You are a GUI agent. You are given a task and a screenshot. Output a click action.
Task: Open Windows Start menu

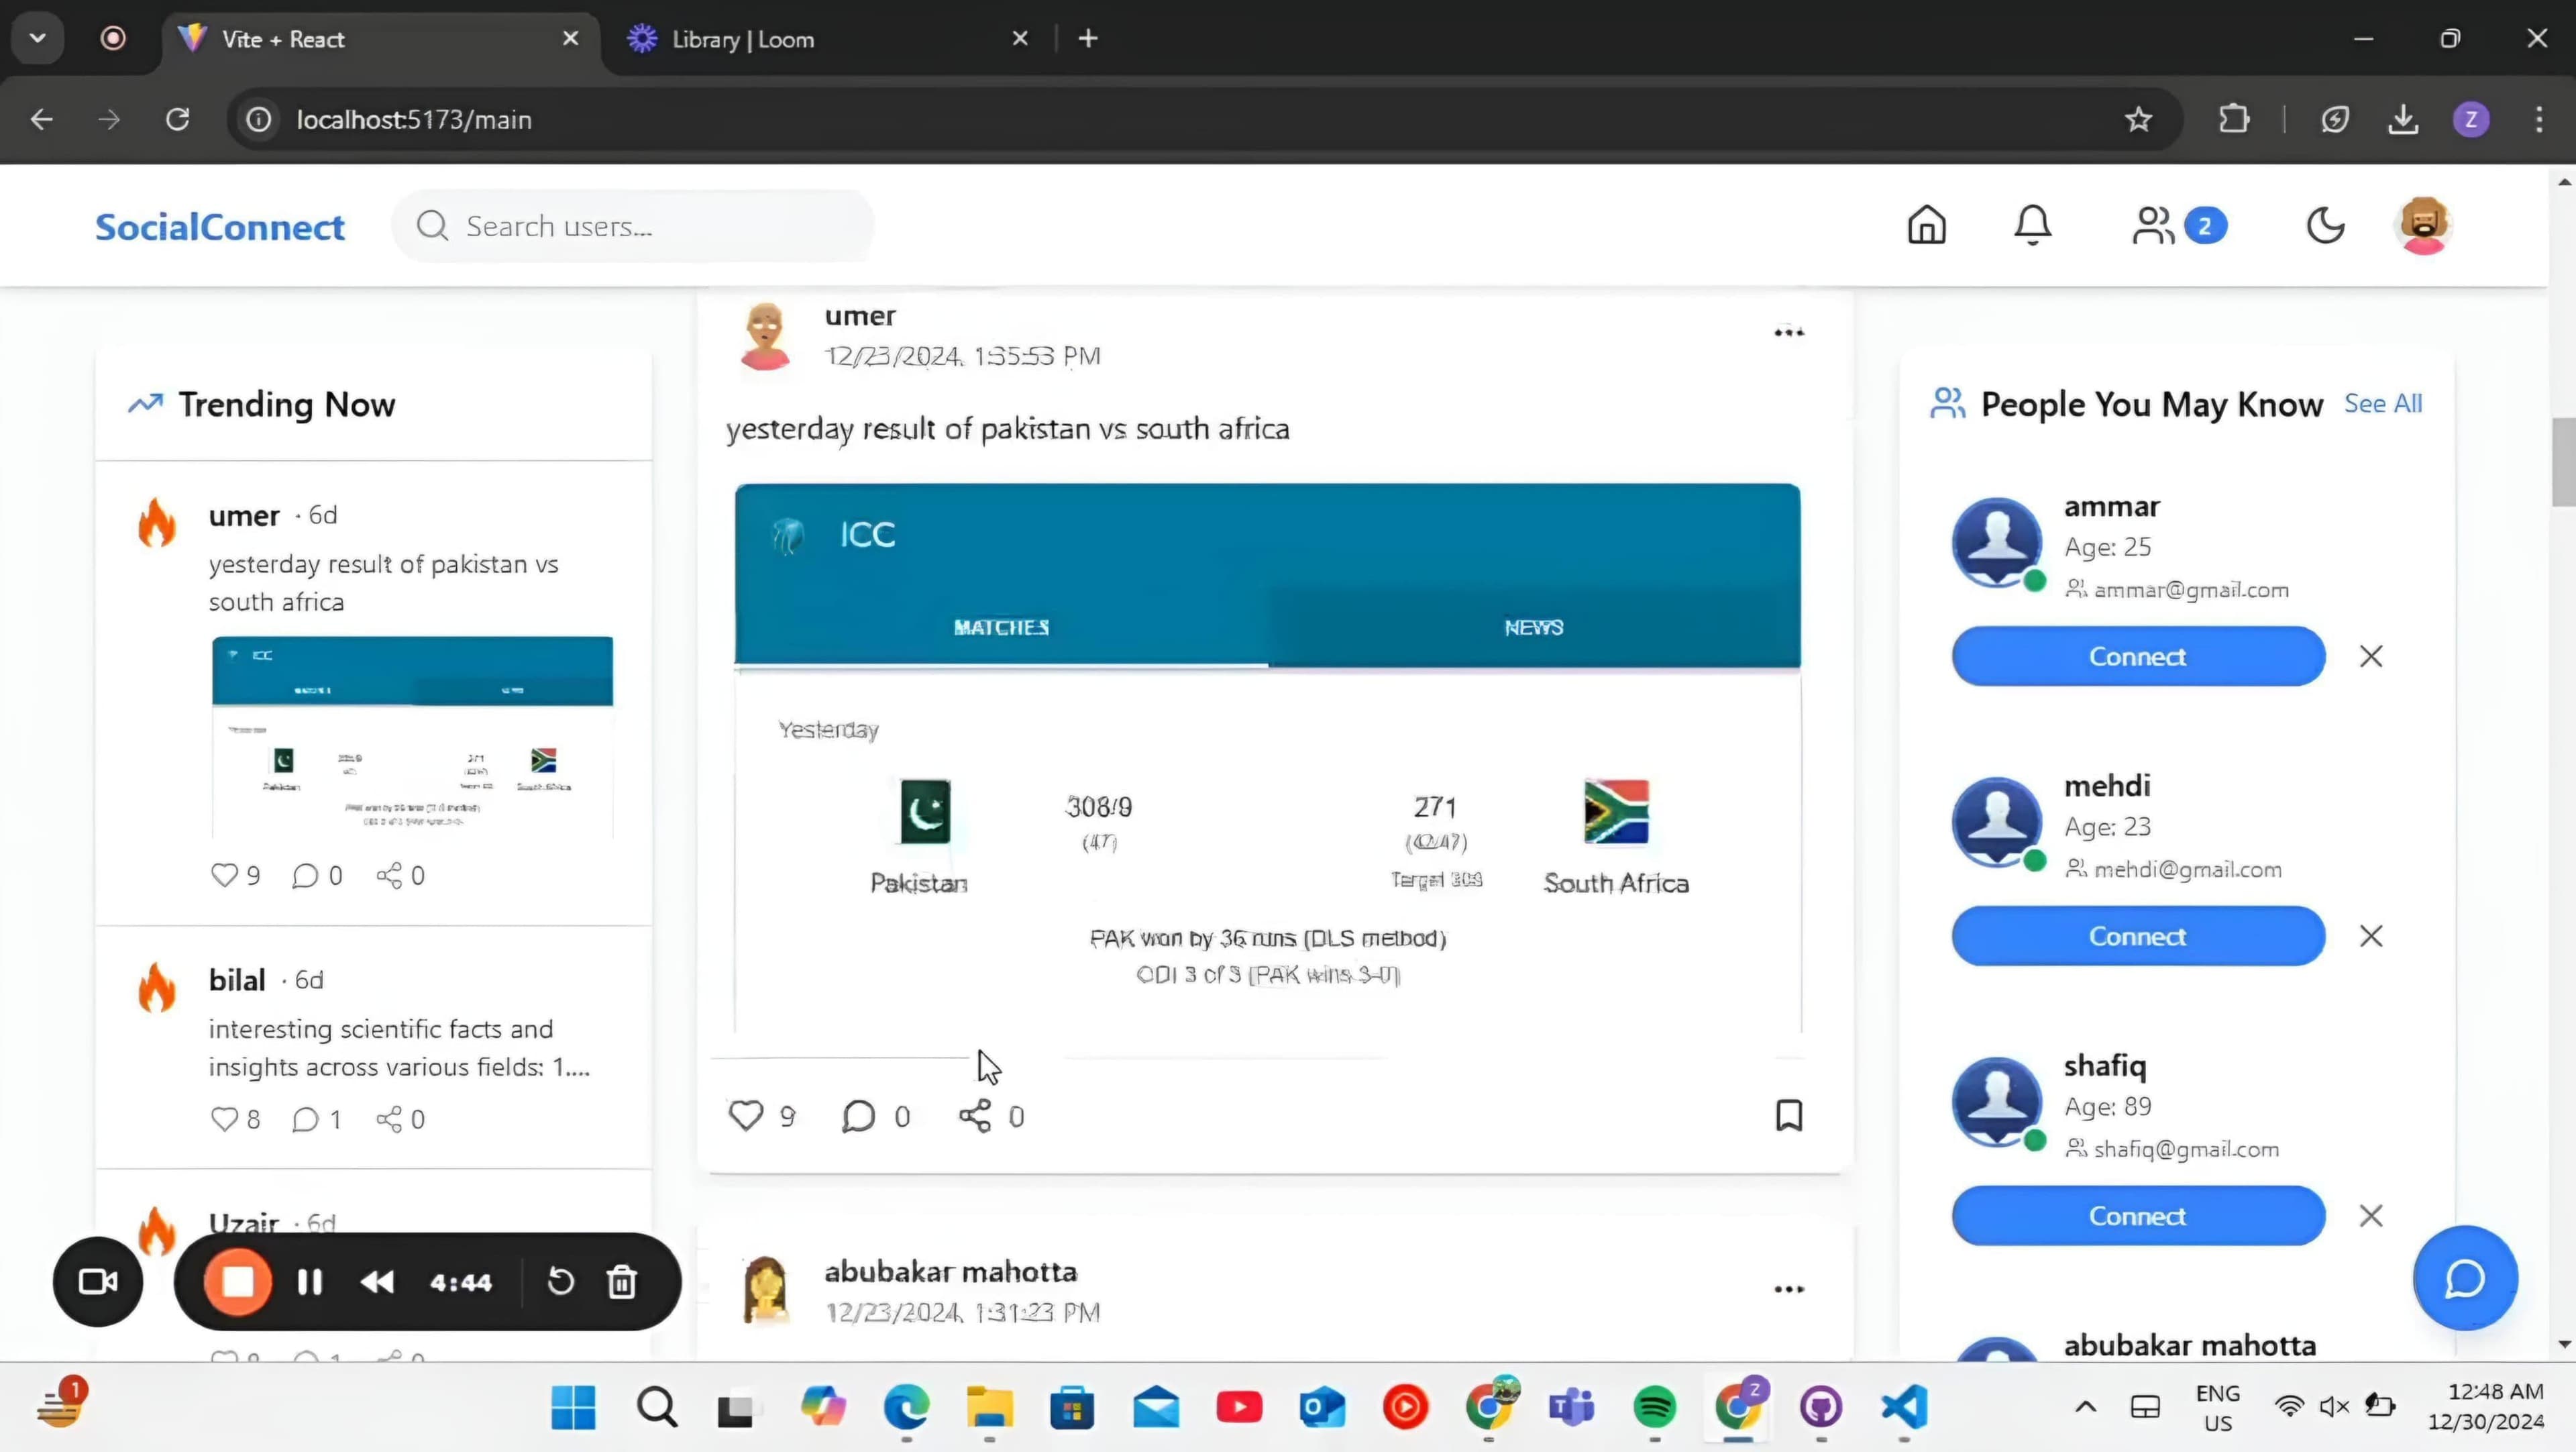coord(573,1408)
